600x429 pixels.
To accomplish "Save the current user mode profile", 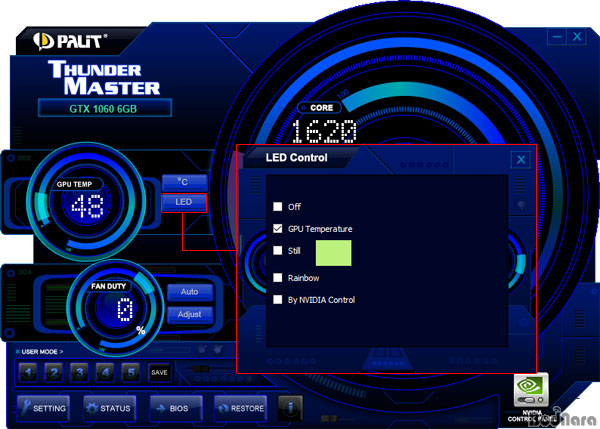I will [159, 372].
